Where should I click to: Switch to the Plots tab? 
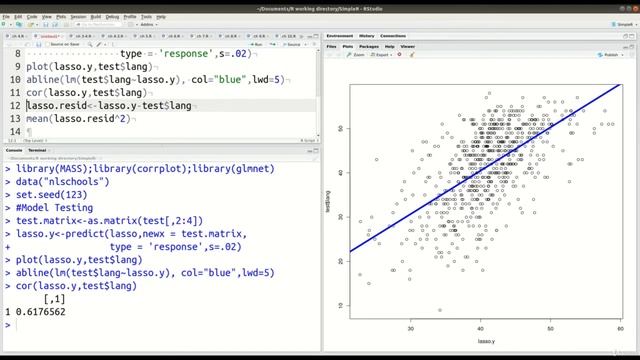(x=348, y=47)
